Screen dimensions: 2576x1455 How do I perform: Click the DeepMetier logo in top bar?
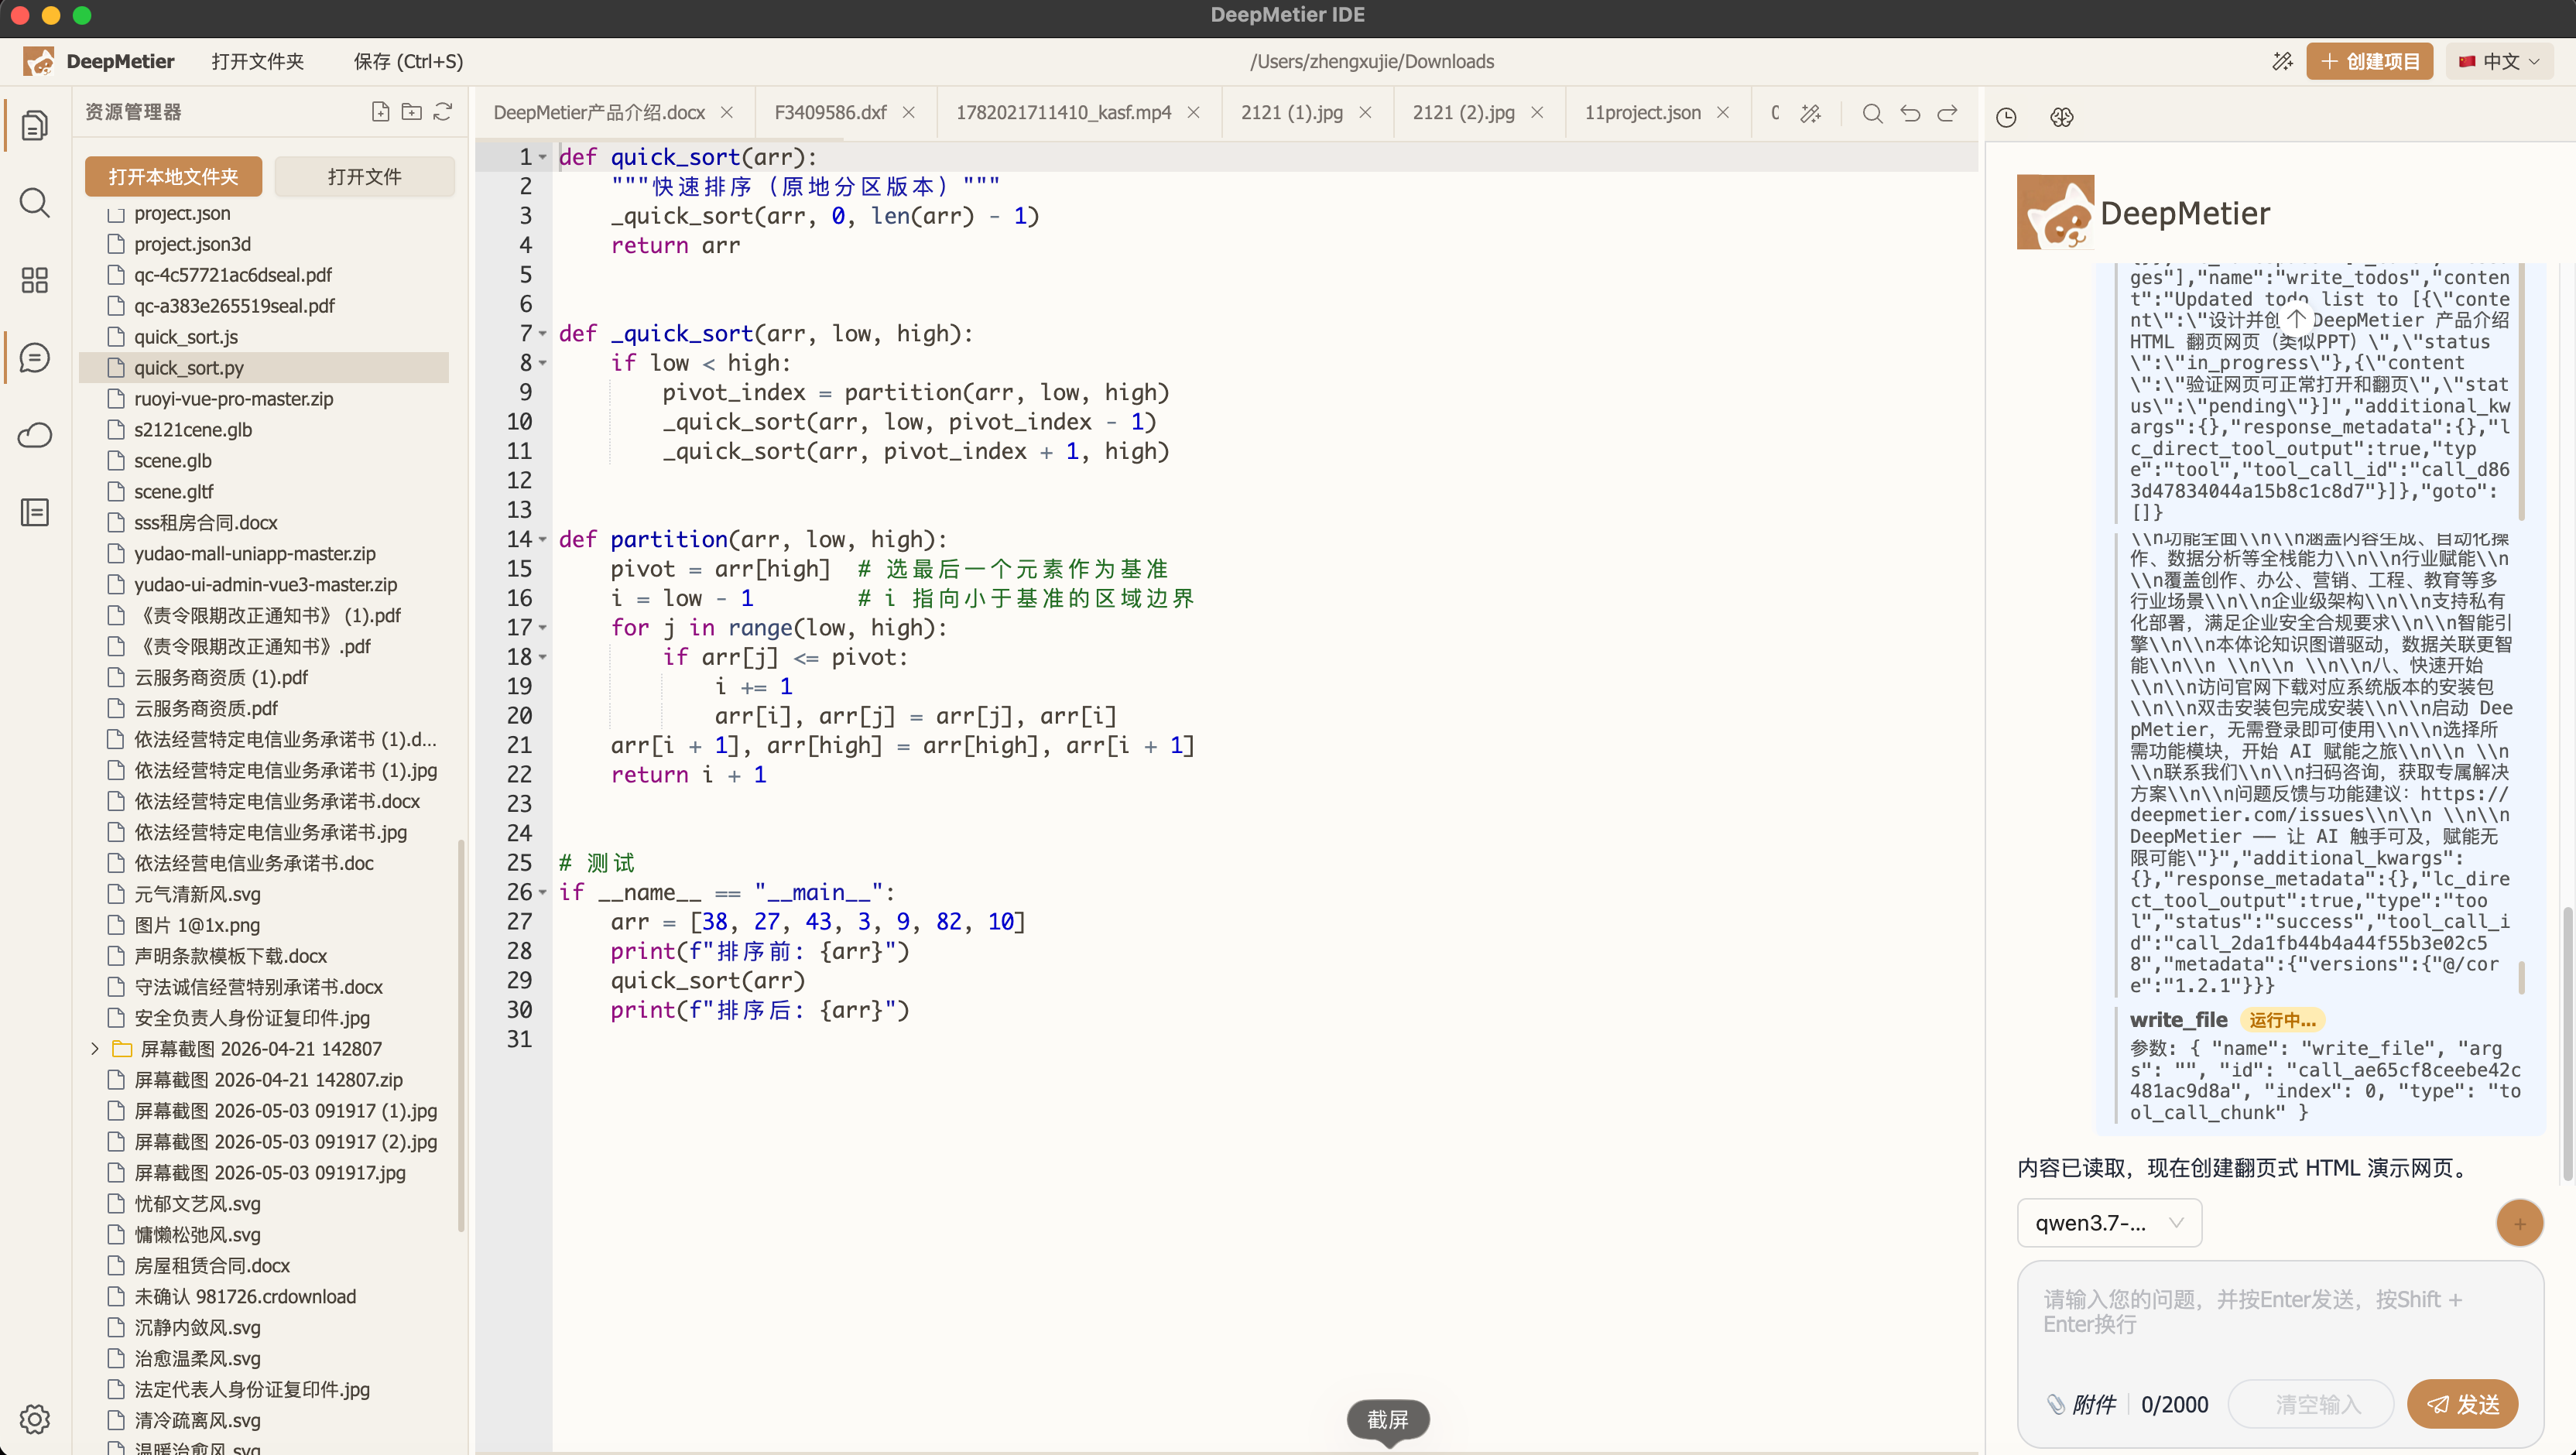(x=39, y=62)
